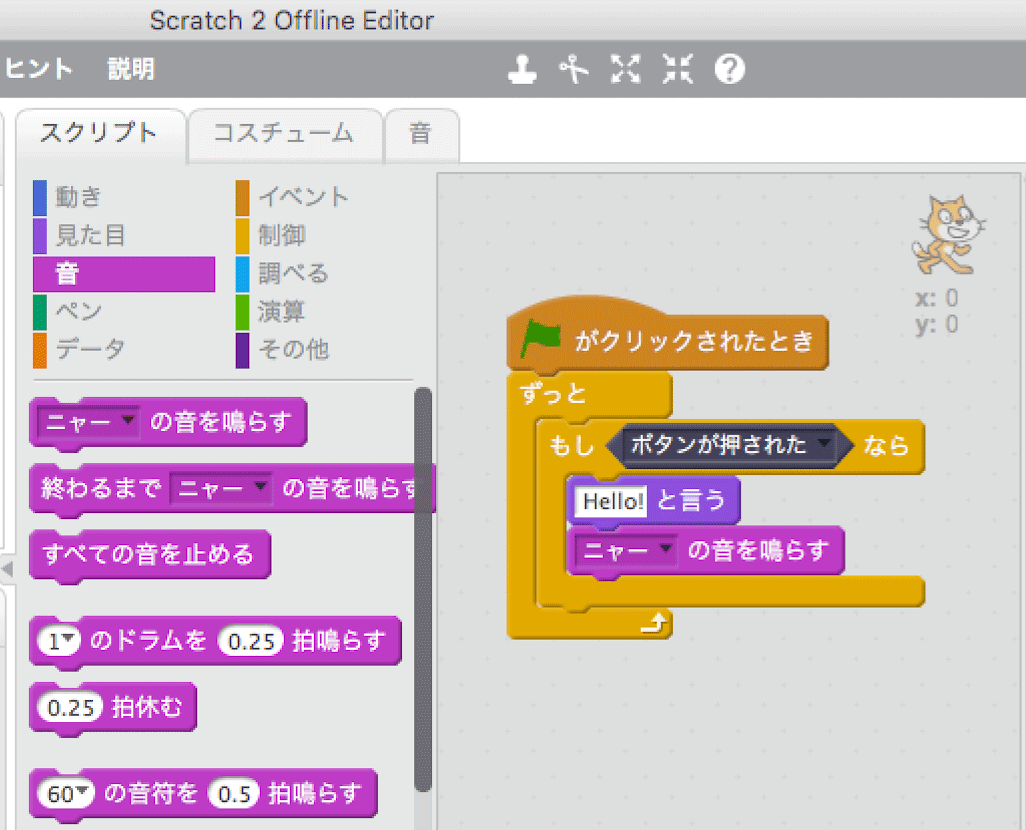Open the ヒント menu
This screenshot has width=1026, height=830.
39,69
